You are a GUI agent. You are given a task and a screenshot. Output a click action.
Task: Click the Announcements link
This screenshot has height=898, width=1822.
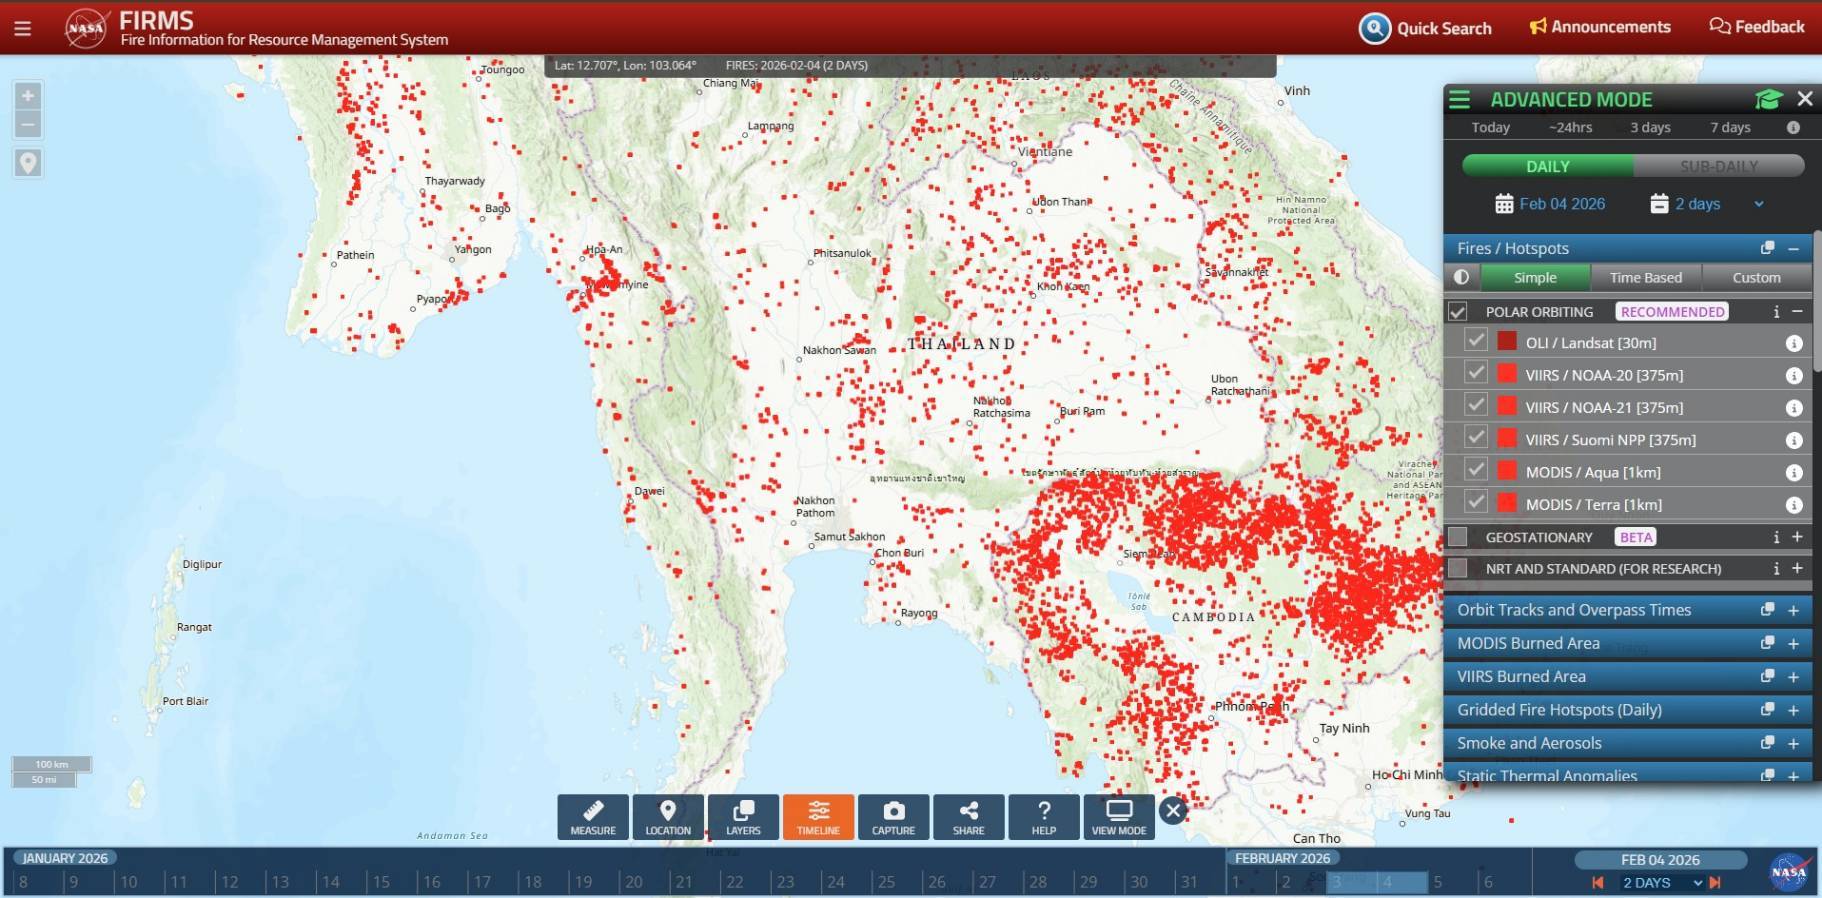coord(1600,27)
